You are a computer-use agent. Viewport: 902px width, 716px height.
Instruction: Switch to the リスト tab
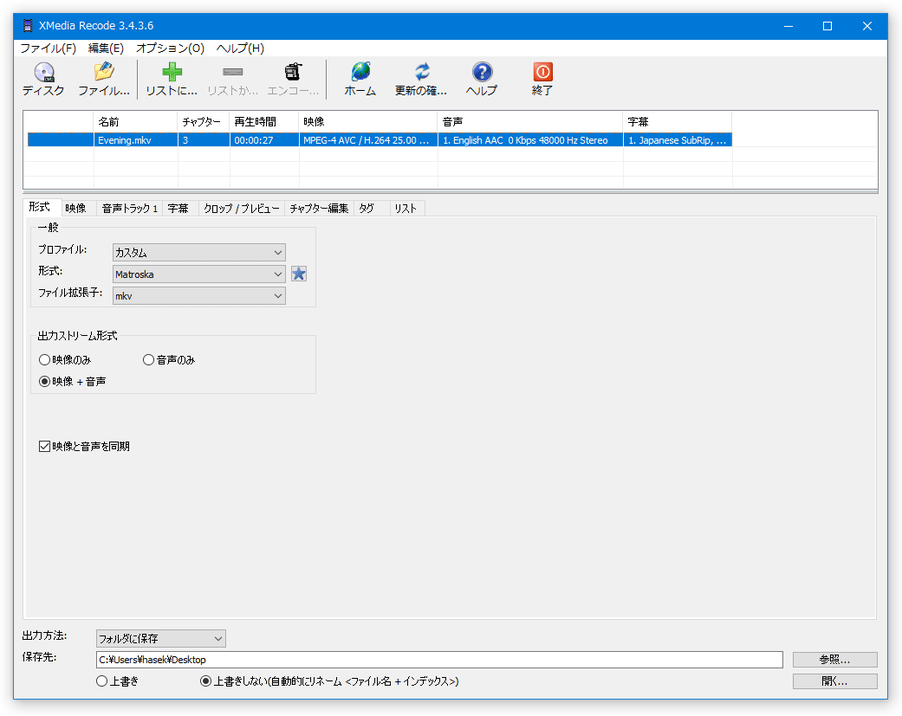pyautogui.click(x=406, y=208)
